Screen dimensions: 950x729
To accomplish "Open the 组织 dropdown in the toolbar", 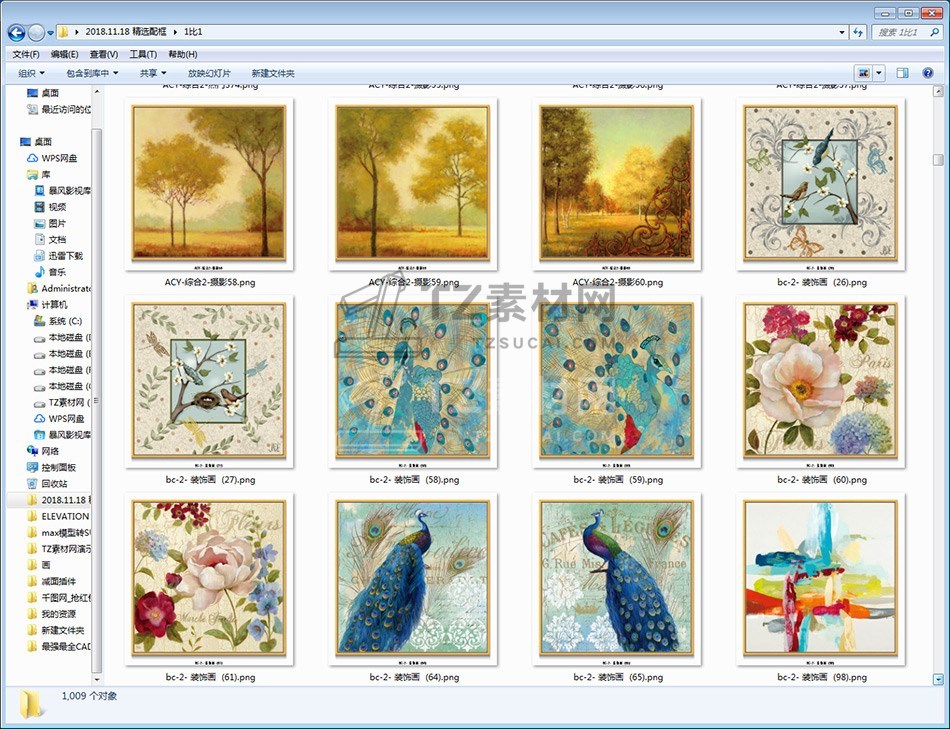I will (x=32, y=73).
